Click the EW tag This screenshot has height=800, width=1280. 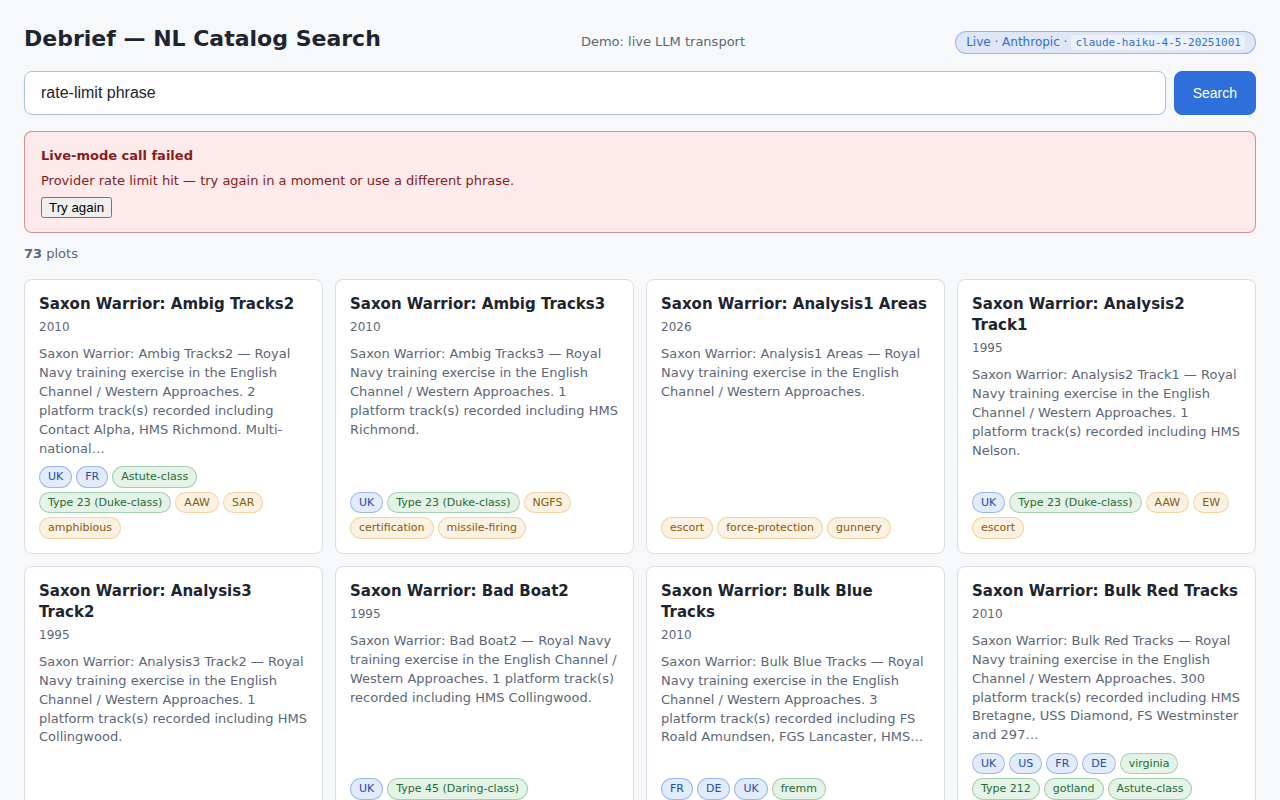tap(1210, 502)
